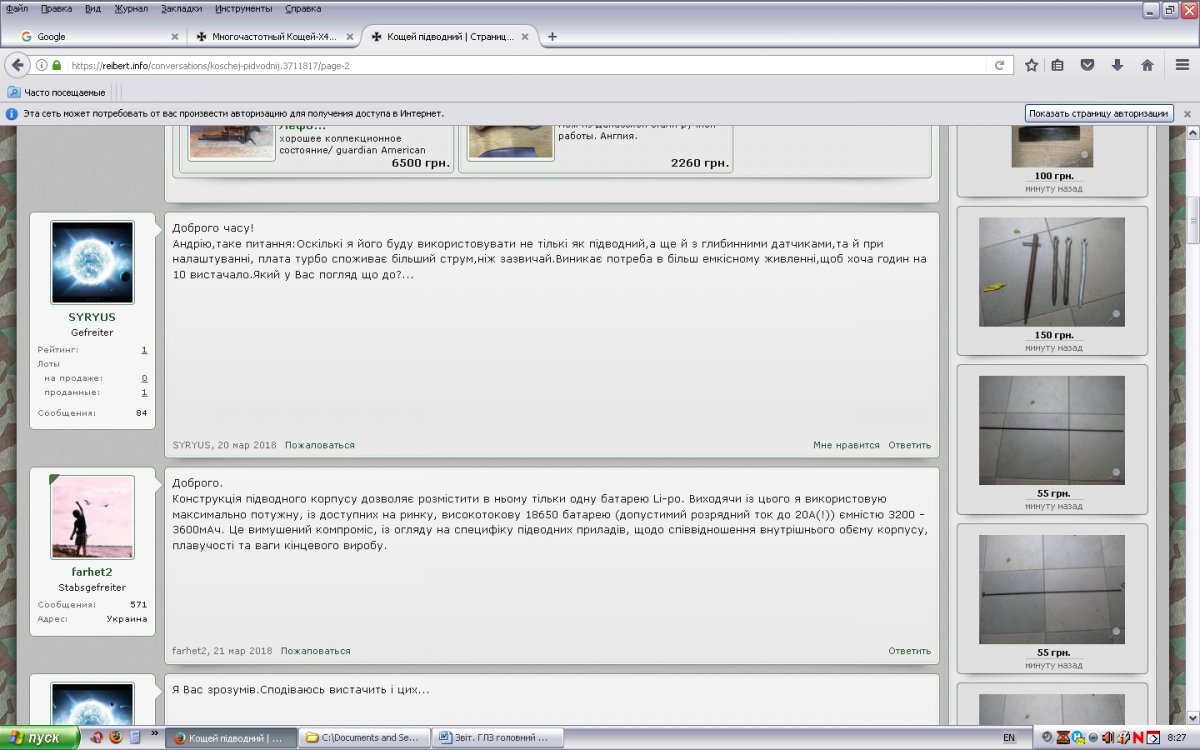Open the Справка menu
Viewport: 1200px width, 750px height.
coord(303,8)
